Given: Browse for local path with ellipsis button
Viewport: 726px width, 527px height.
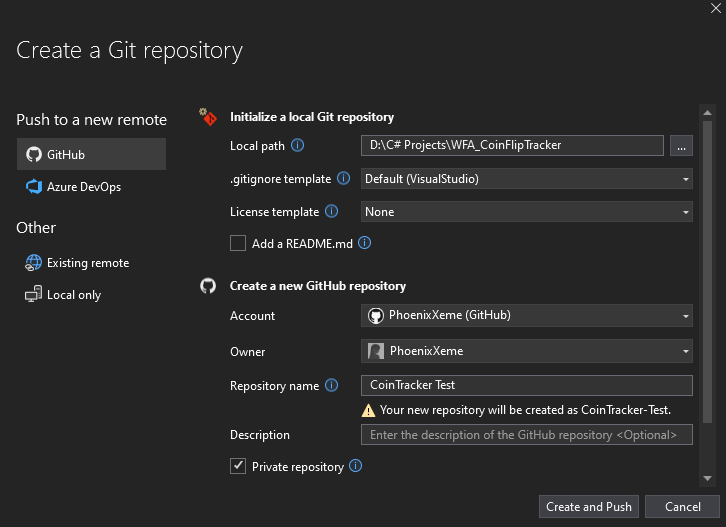Looking at the screenshot, I should [681, 145].
